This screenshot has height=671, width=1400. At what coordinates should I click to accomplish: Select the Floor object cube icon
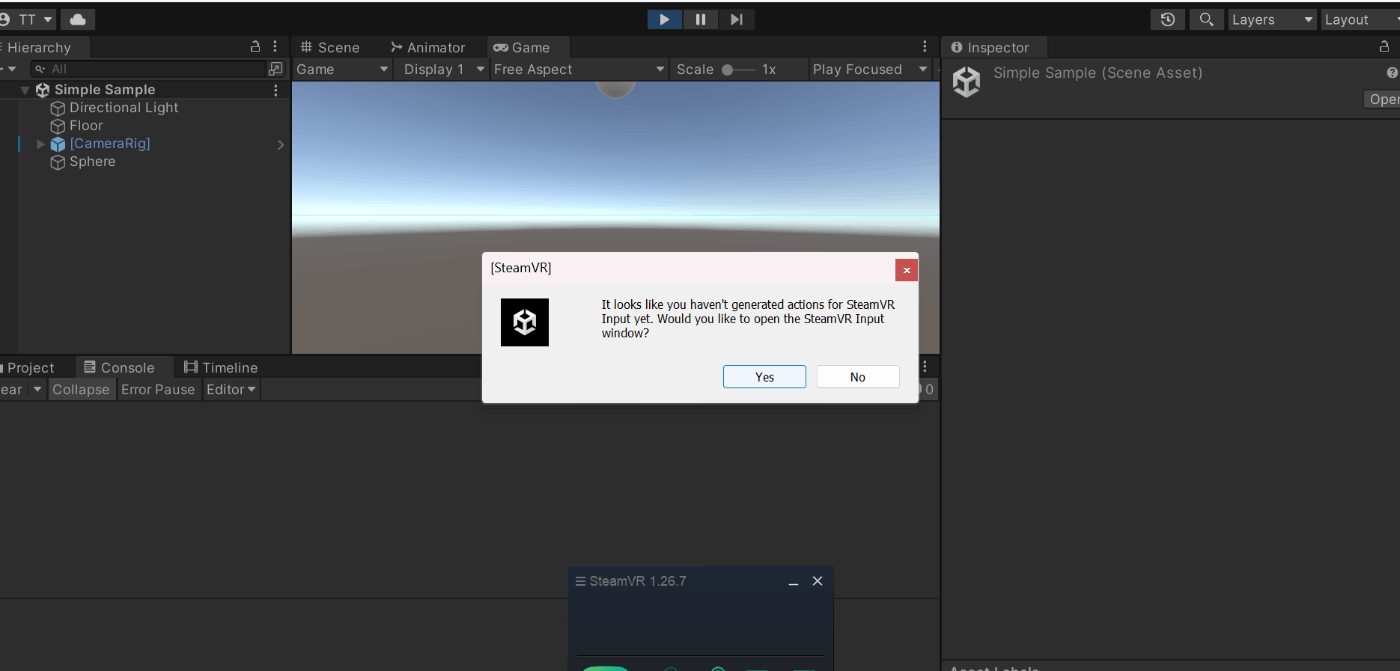[x=58, y=126]
